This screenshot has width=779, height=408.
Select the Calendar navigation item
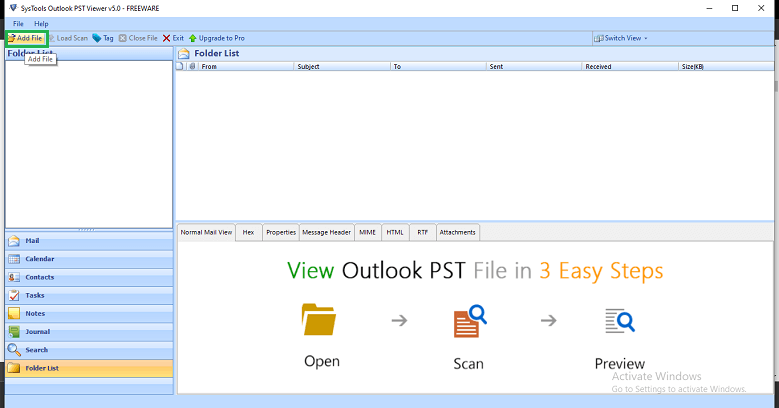pyautogui.click(x=89, y=259)
